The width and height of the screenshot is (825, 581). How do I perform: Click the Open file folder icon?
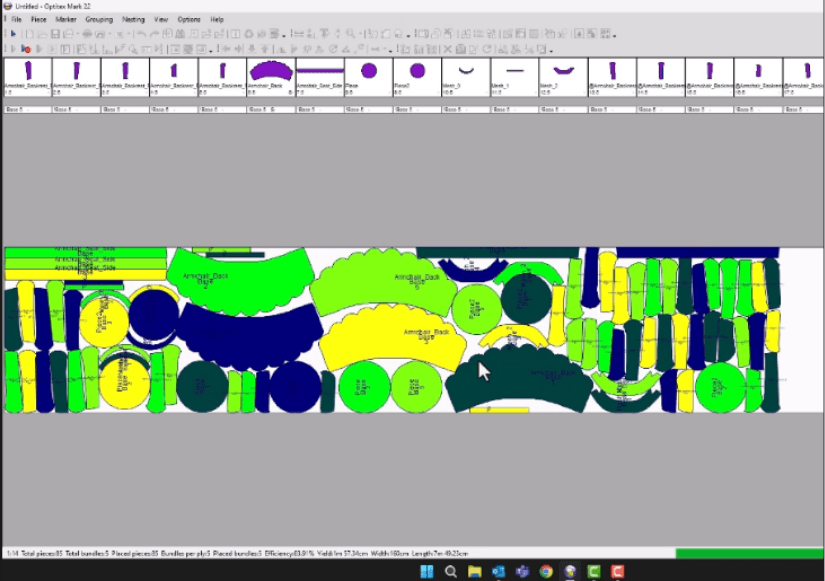(x=42, y=34)
